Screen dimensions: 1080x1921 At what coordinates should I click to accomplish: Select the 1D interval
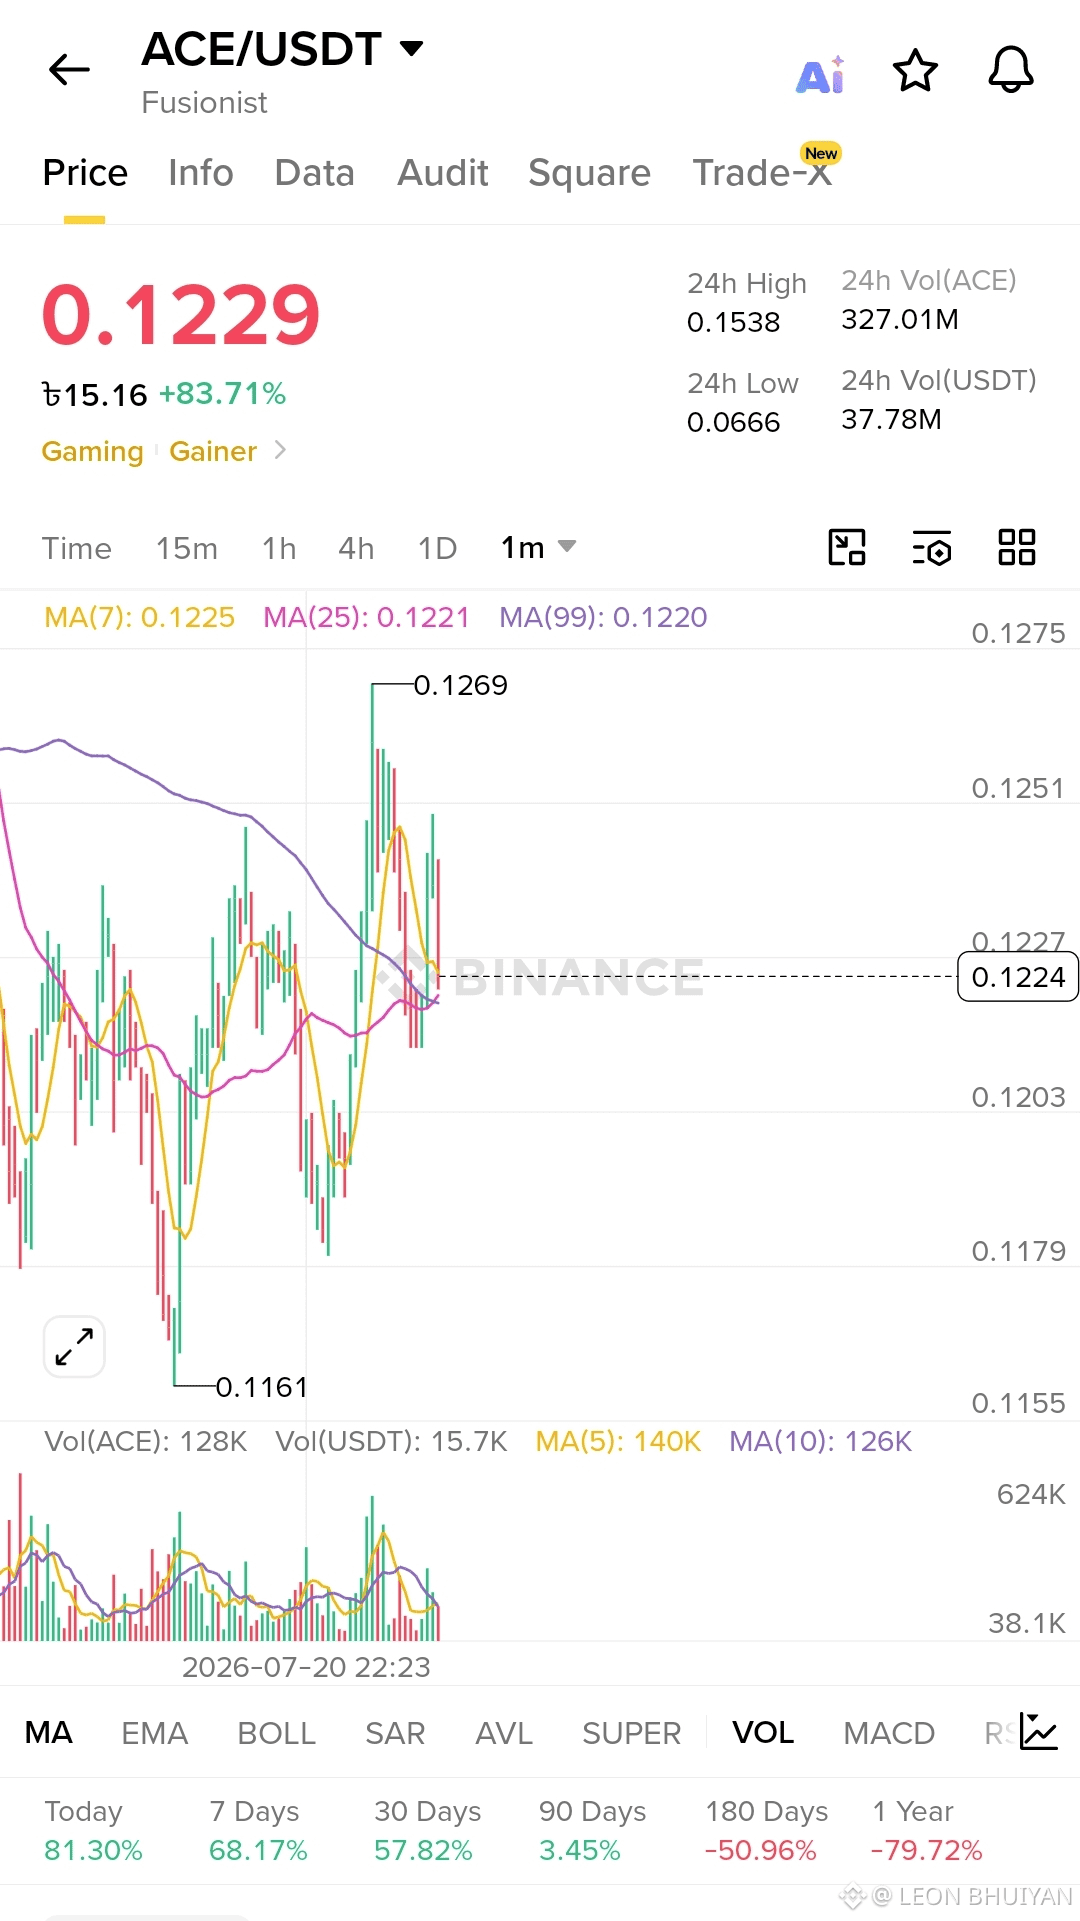437,548
